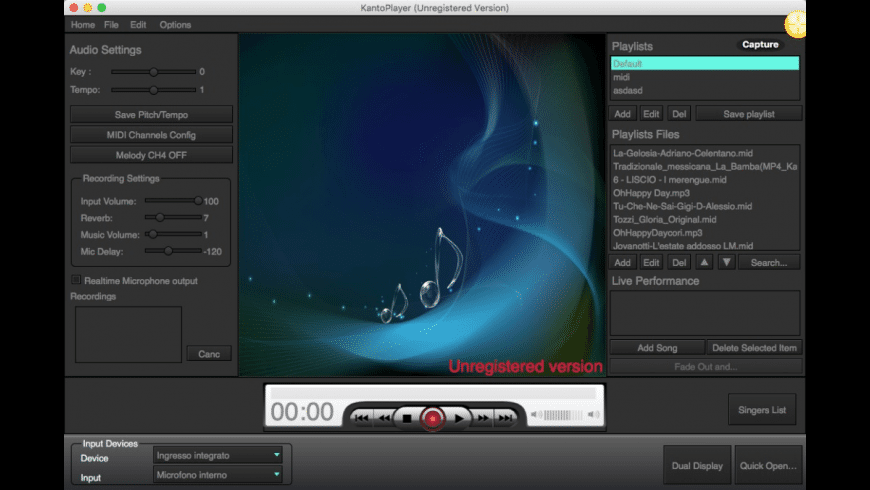Move playlist file up with the arrow

click(705, 262)
